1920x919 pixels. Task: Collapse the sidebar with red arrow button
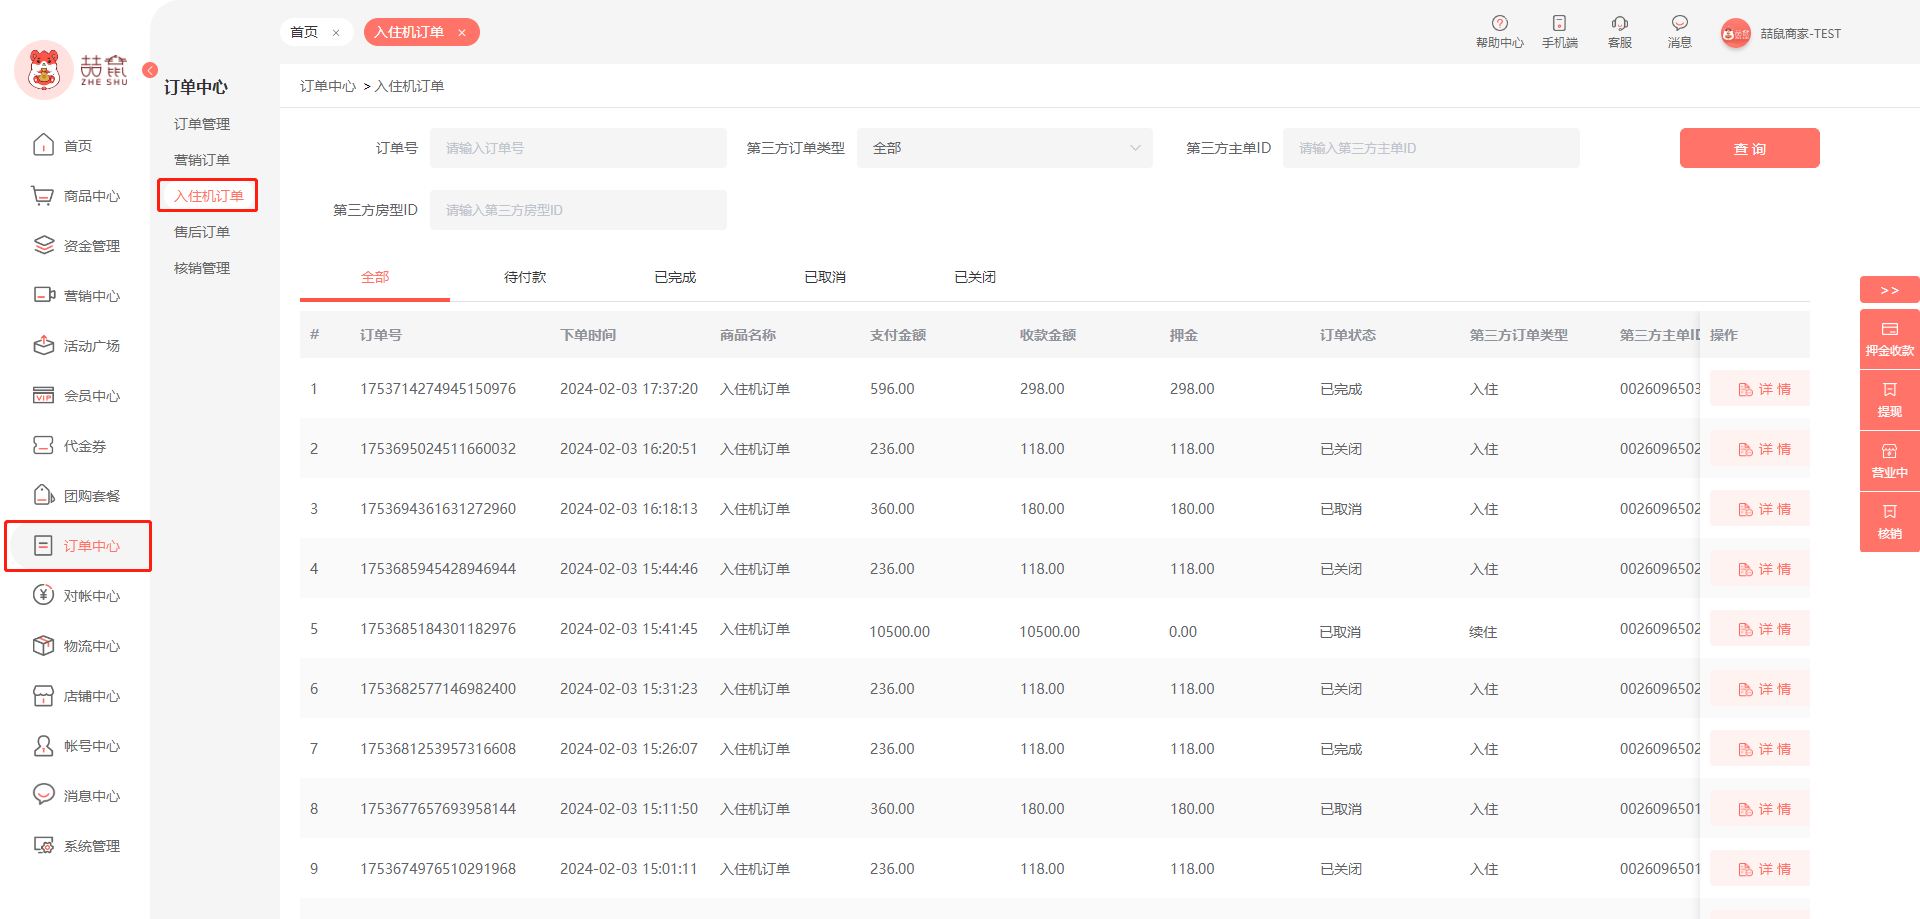tap(150, 70)
